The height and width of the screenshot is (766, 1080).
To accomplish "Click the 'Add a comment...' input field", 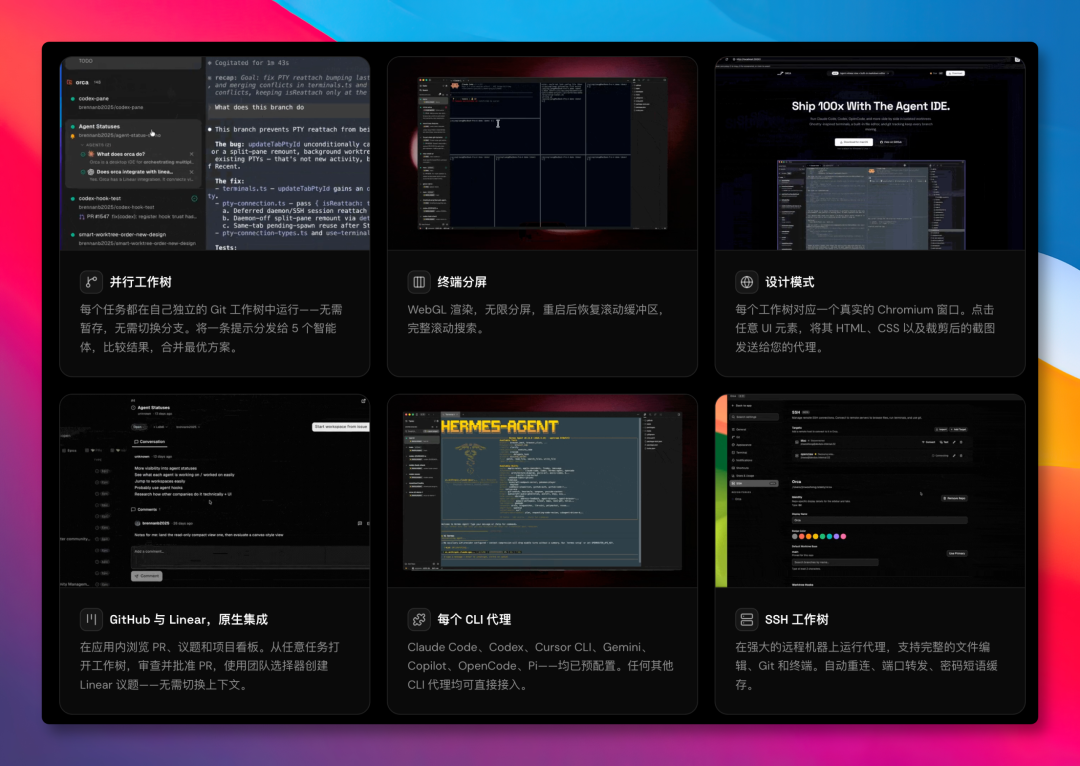I will tap(250, 557).
